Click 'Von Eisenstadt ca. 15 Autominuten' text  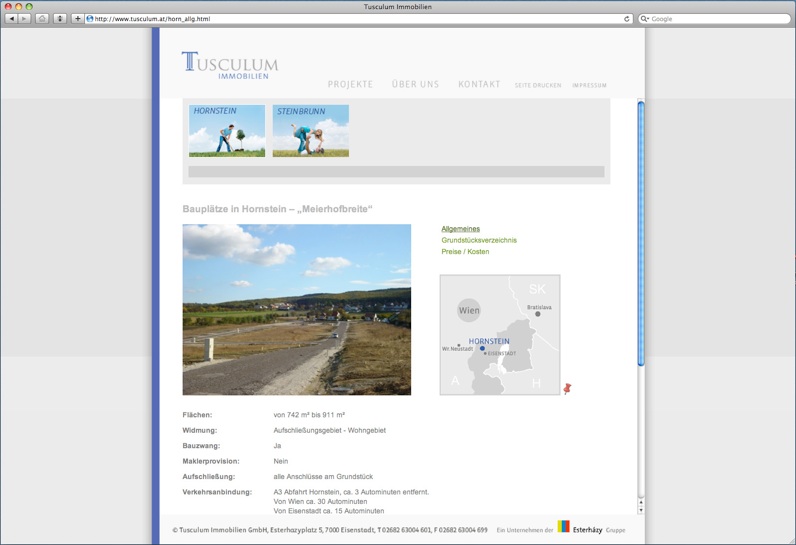pyautogui.click(x=329, y=511)
